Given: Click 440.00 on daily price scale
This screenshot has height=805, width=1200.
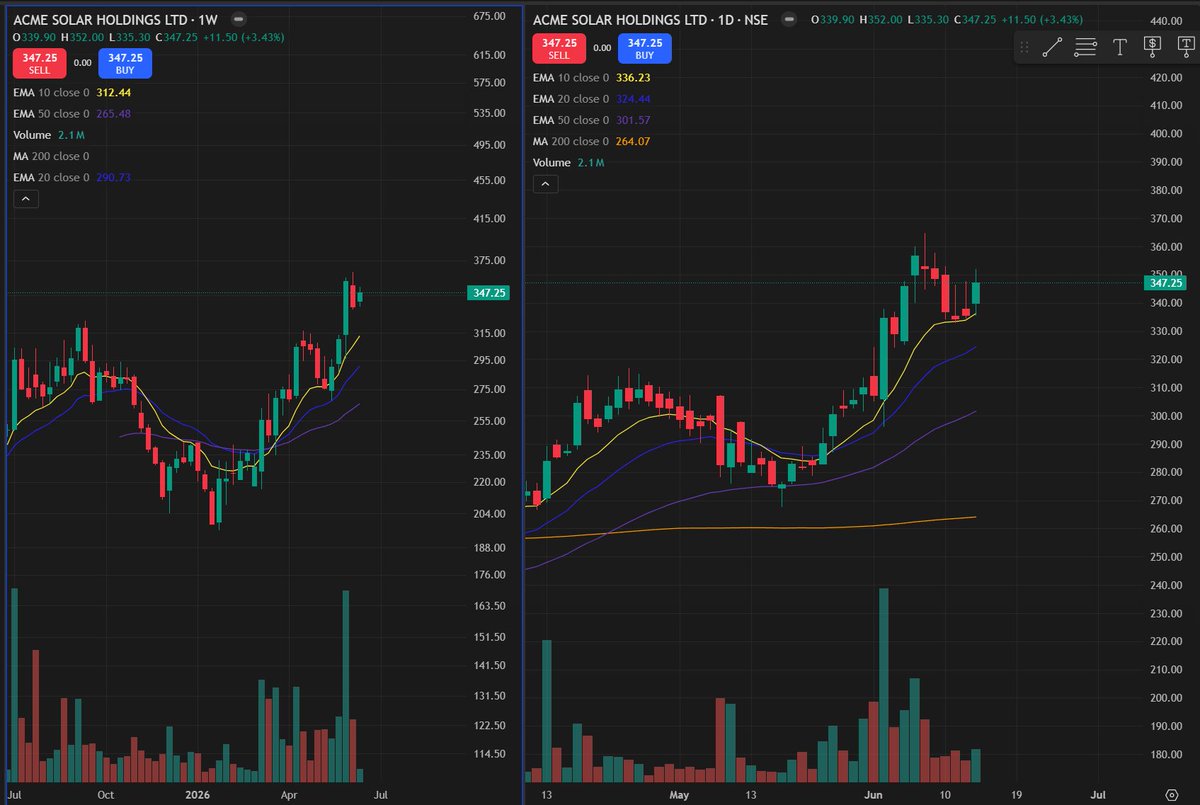Looking at the screenshot, I should [1165, 21].
